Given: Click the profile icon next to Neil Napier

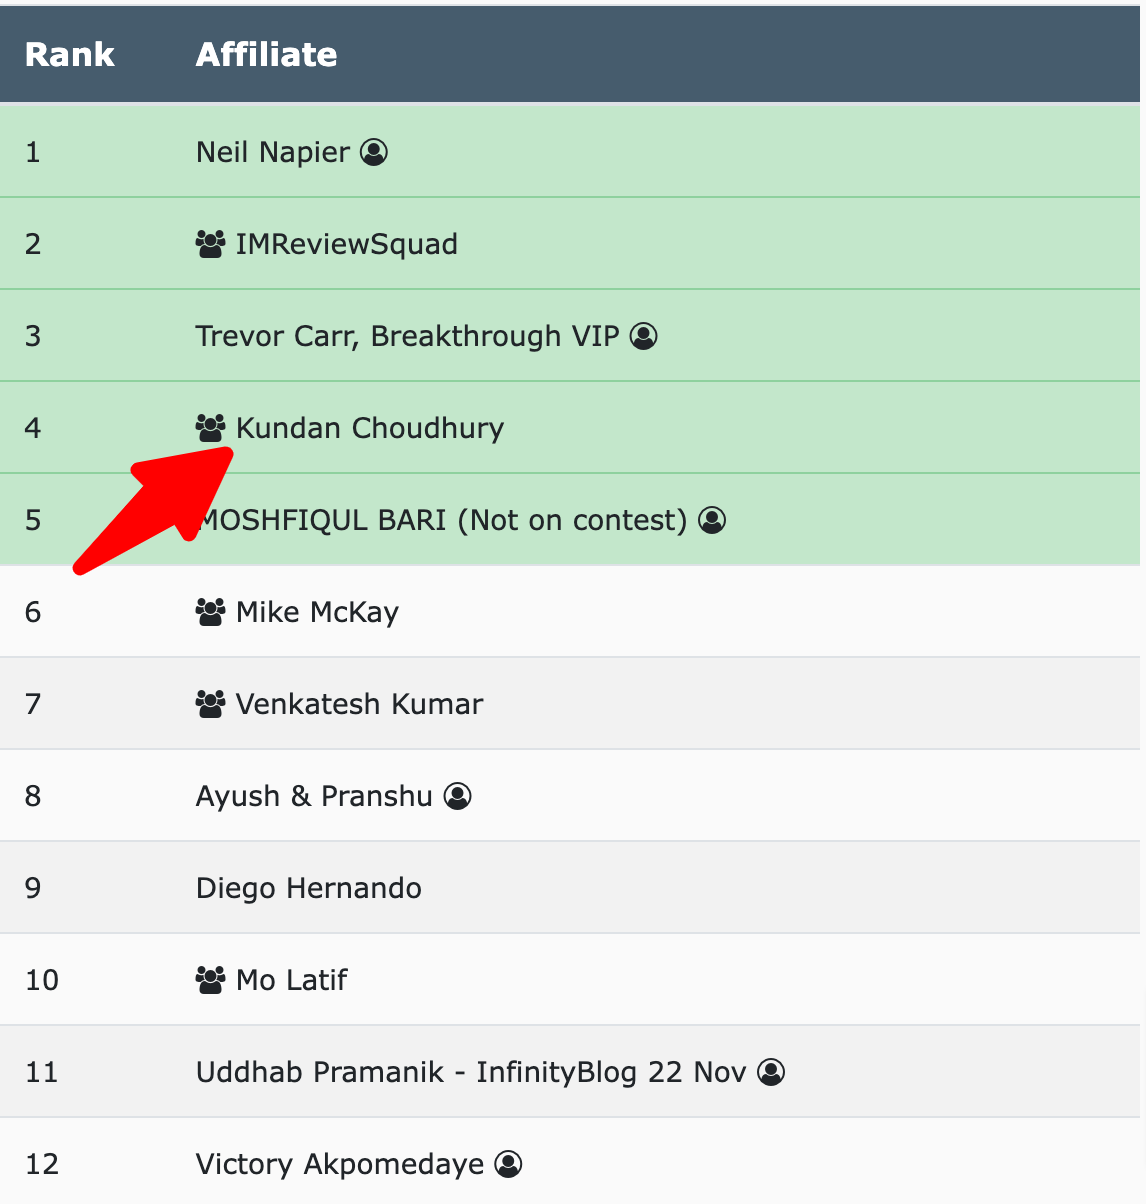Looking at the screenshot, I should tap(374, 152).
